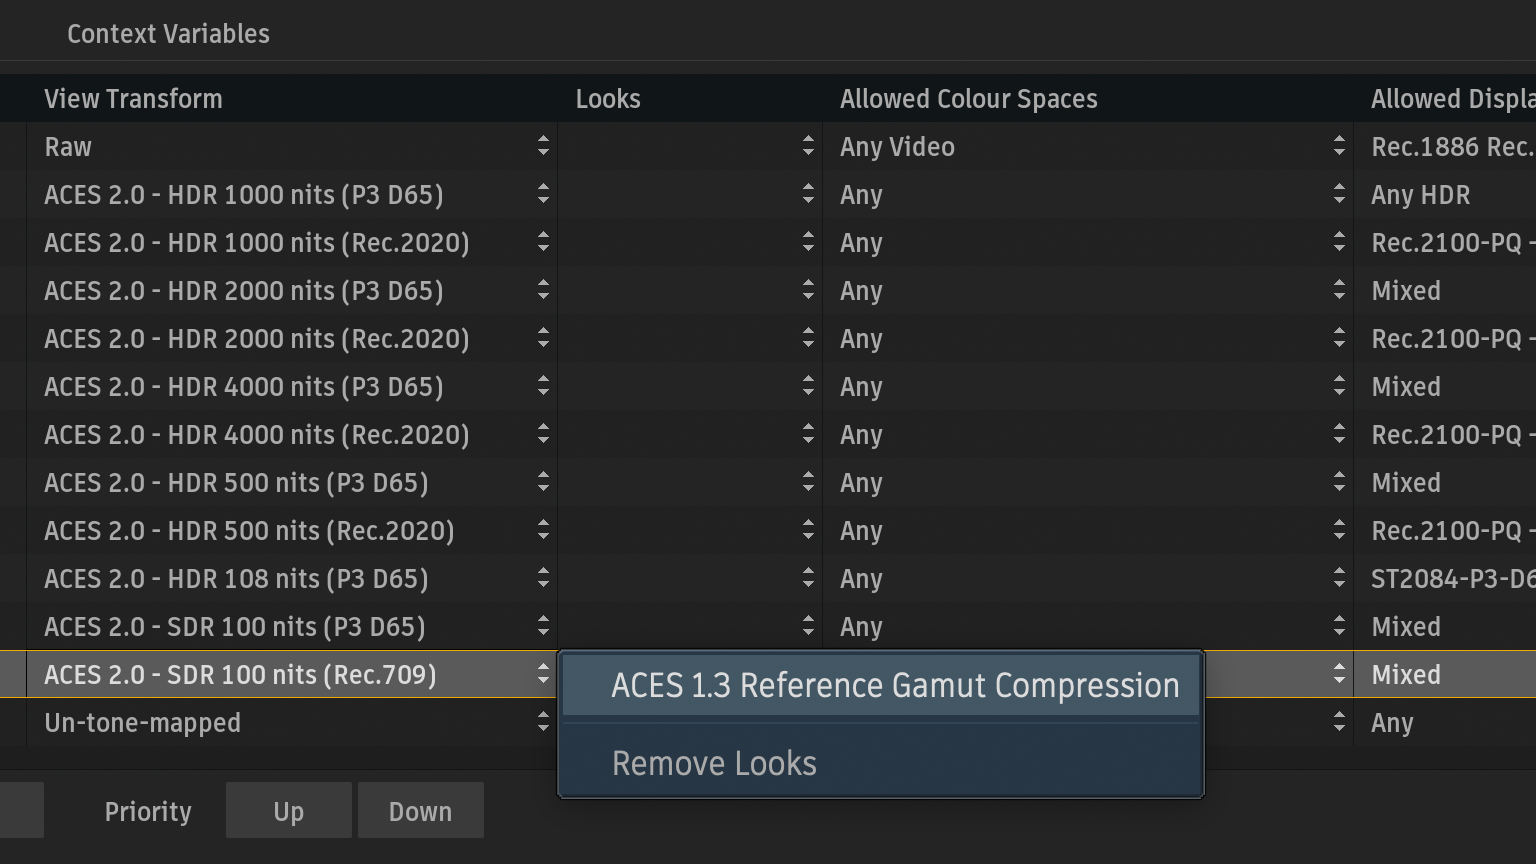Open Looks selector arrows on Raw row

pos(808,147)
